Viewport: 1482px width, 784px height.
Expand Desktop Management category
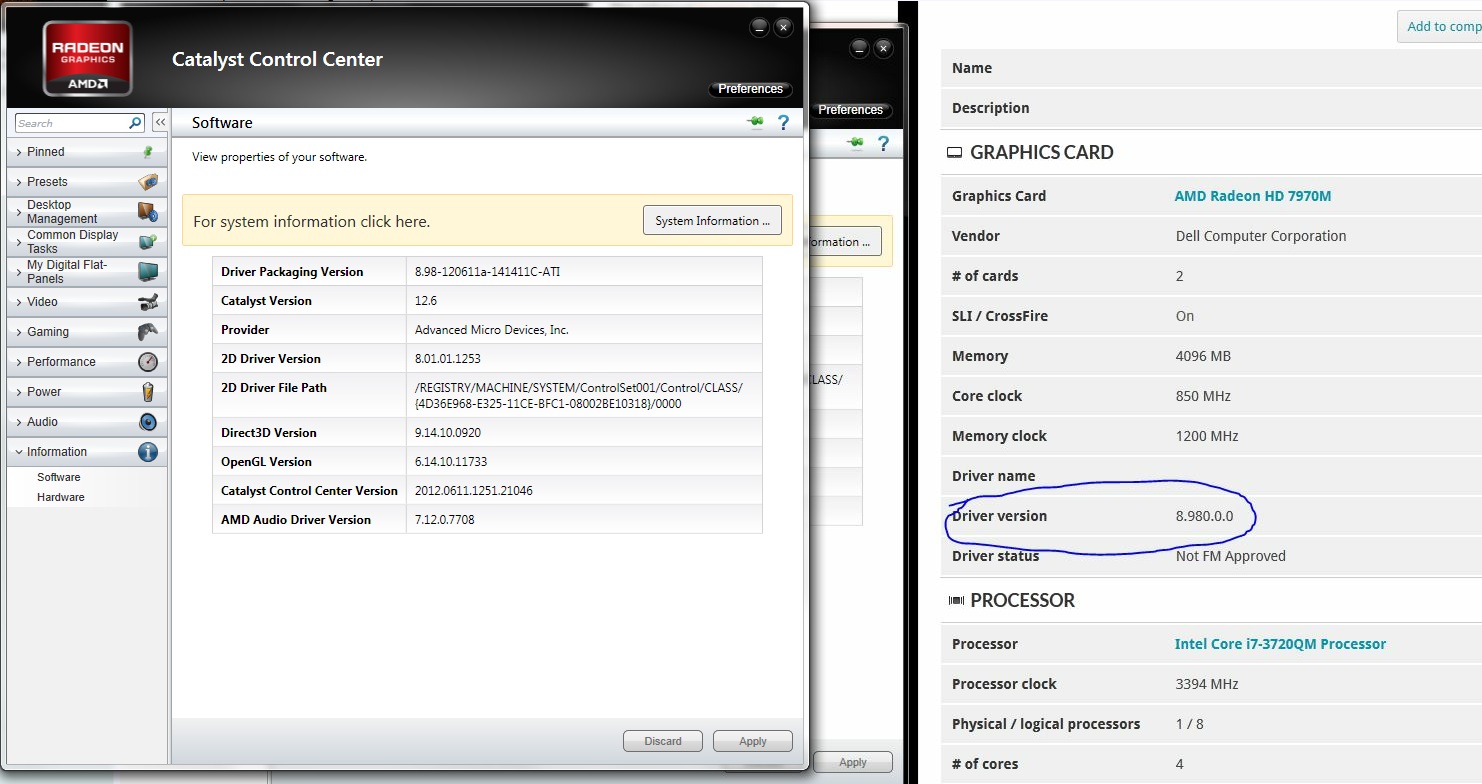62,212
